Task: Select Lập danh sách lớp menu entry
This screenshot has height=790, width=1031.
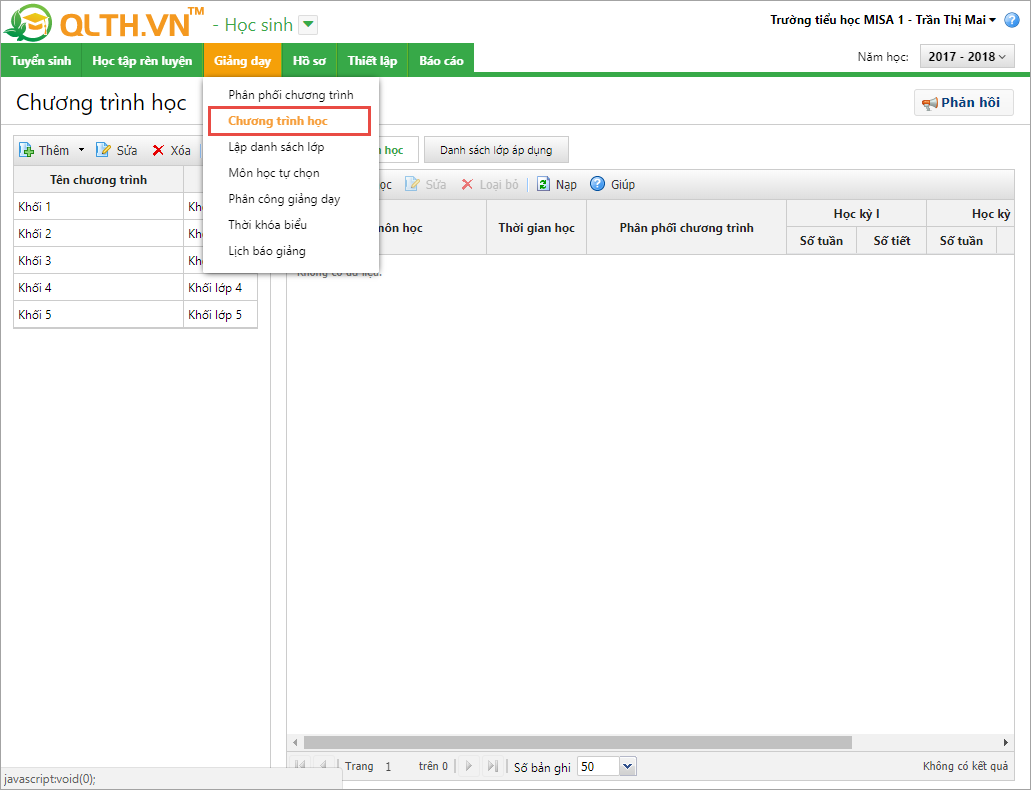Action: pyautogui.click(x=291, y=147)
